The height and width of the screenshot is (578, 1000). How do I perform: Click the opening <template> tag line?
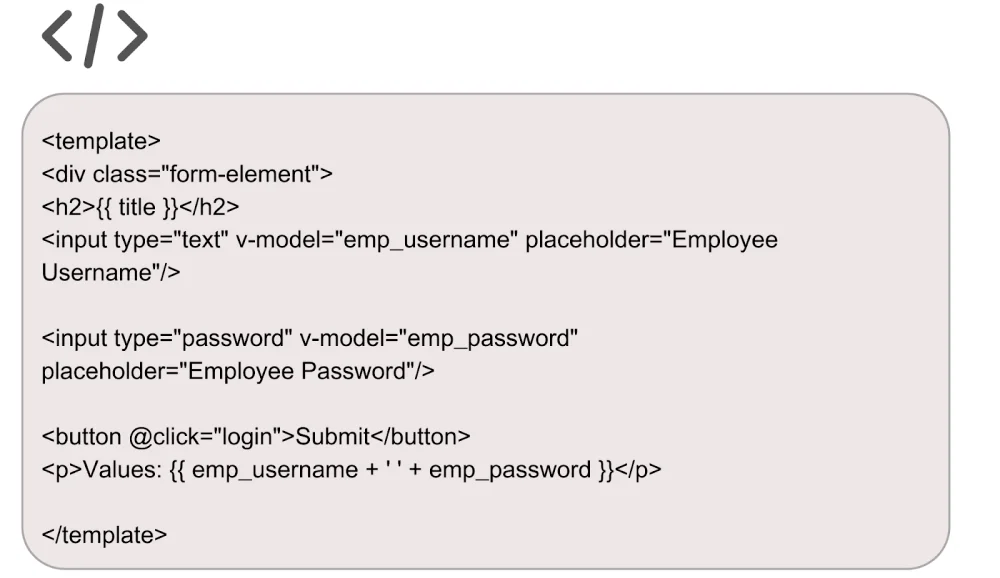[x=101, y=141]
